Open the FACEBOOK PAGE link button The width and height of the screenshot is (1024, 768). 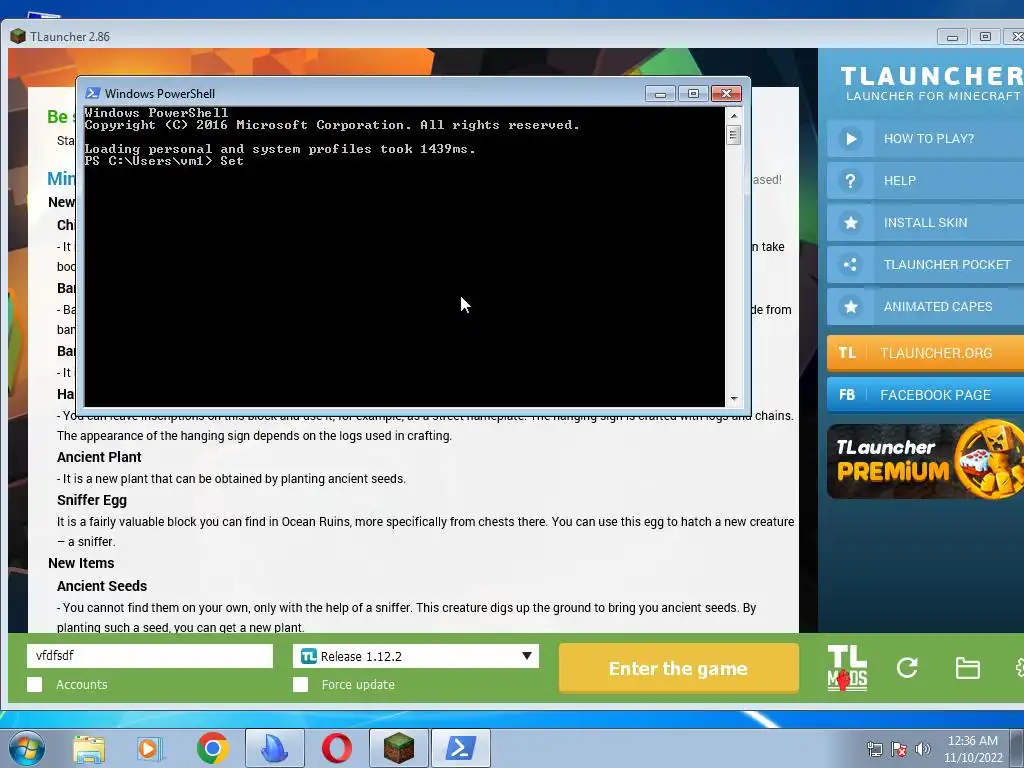pyautogui.click(x=925, y=395)
